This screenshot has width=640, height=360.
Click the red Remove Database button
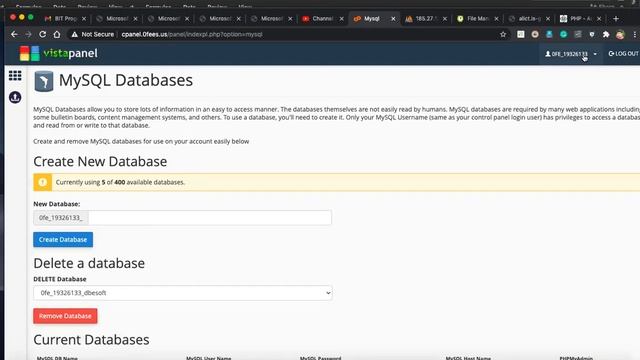tap(65, 316)
